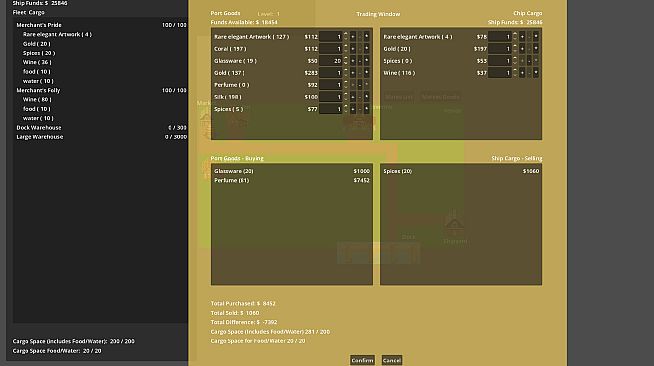
Task: Confirm the trade
Action: point(362,360)
